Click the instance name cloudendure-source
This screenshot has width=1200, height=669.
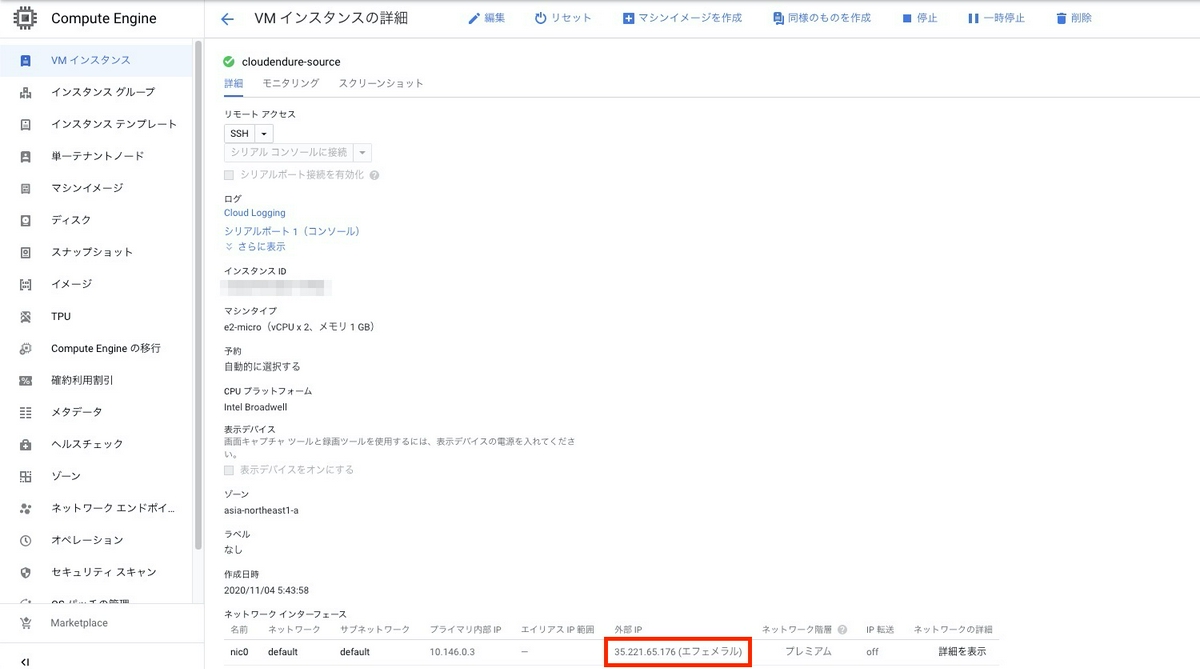click(x=291, y=62)
